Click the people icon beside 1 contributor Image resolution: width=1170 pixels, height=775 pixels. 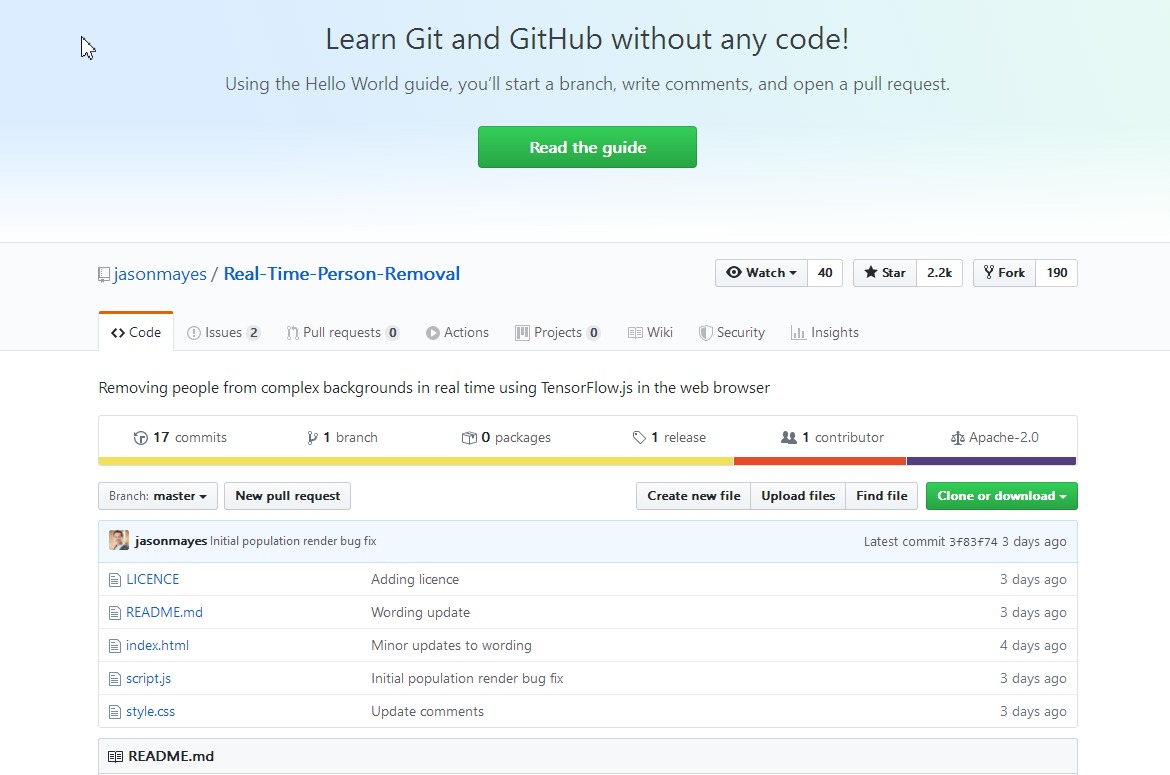789,437
